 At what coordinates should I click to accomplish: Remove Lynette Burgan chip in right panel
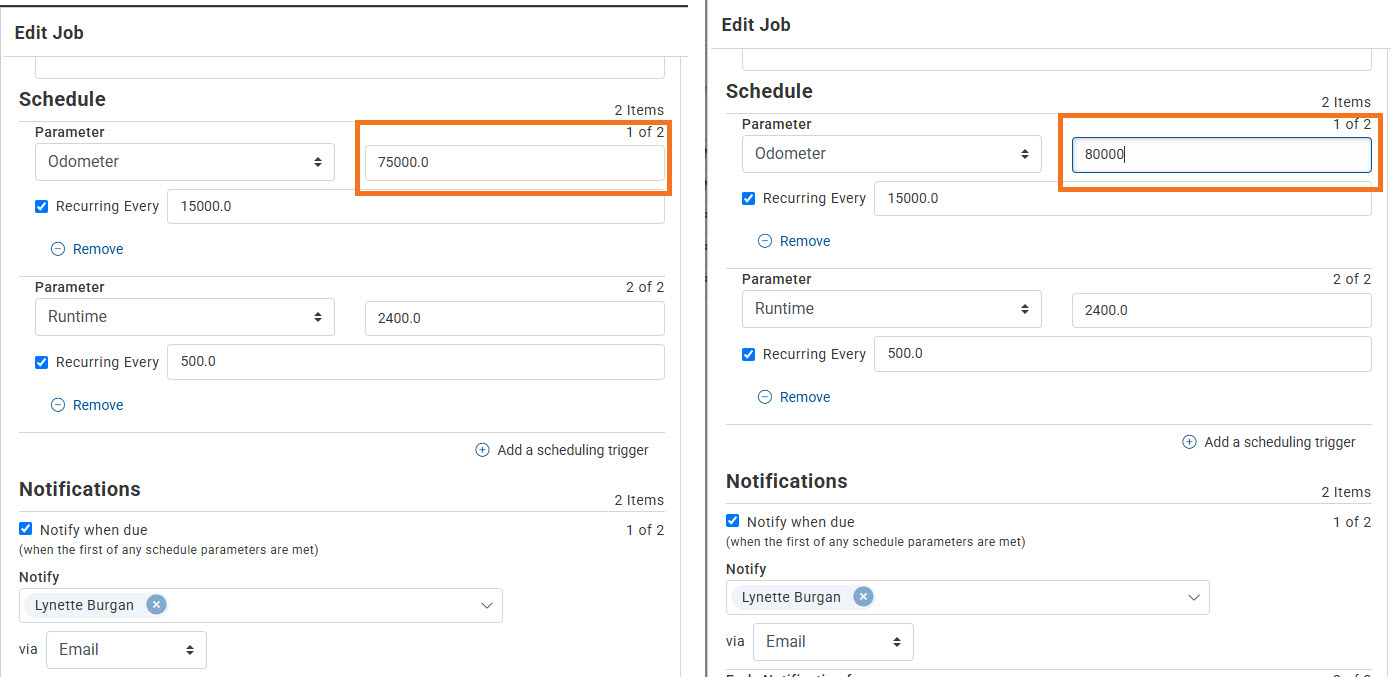tap(863, 596)
